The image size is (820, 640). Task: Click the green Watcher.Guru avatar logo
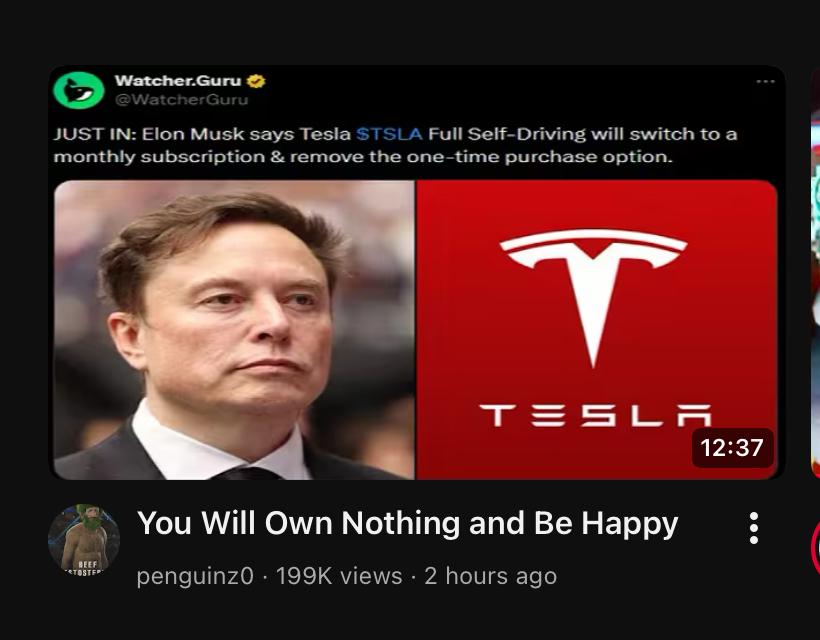coord(79,90)
